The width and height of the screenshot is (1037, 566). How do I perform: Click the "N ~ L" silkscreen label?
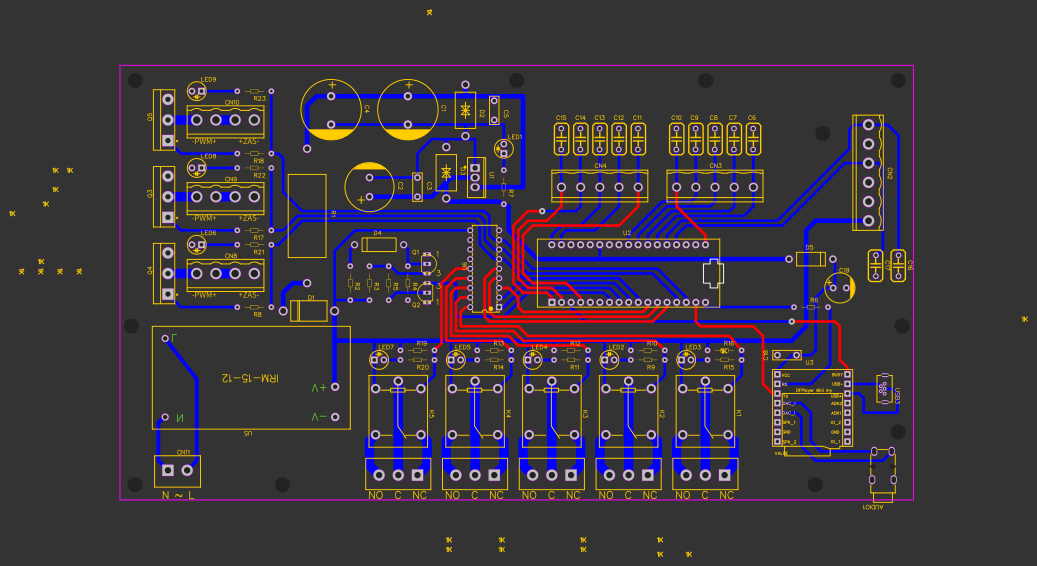click(x=178, y=495)
